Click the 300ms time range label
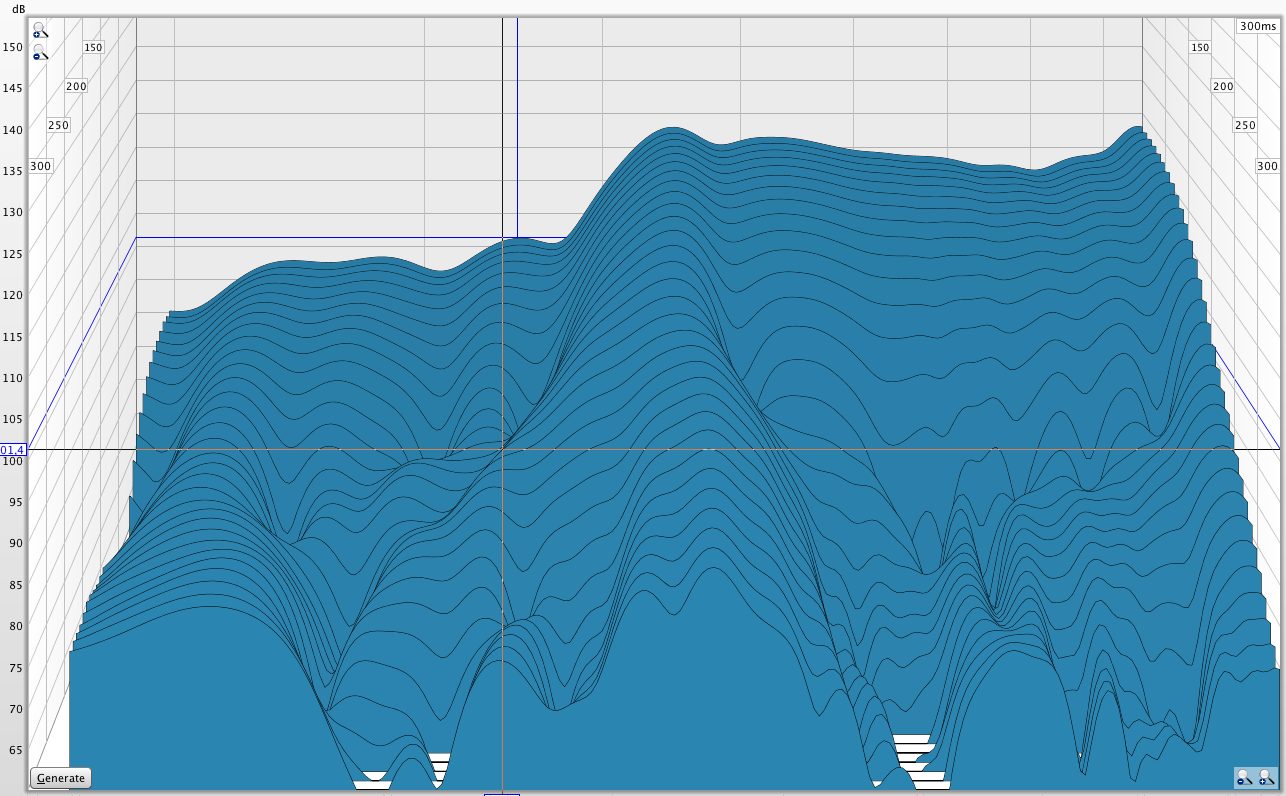Image resolution: width=1286 pixels, height=796 pixels. coord(1257,26)
